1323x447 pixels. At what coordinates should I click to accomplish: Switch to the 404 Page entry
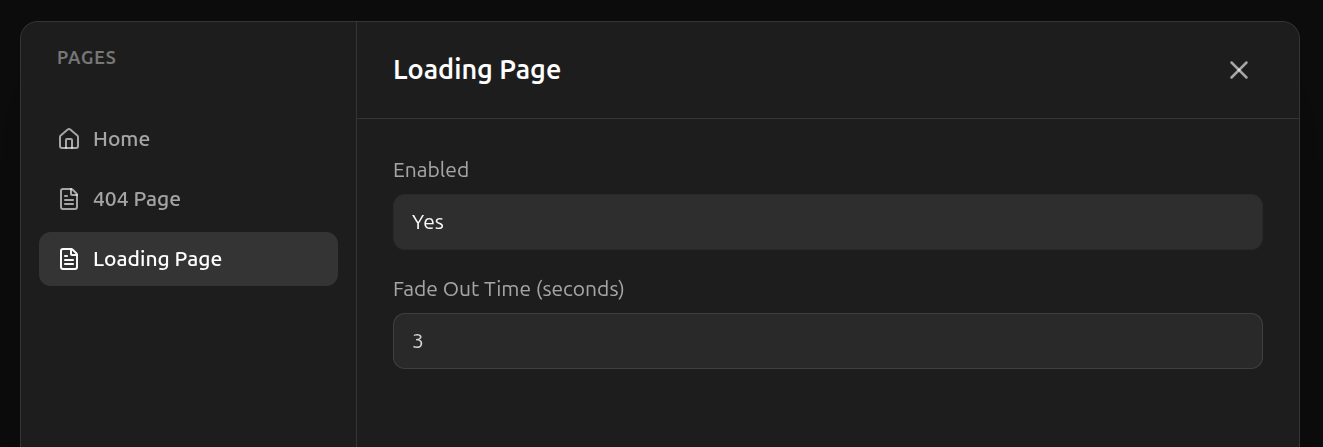point(136,199)
